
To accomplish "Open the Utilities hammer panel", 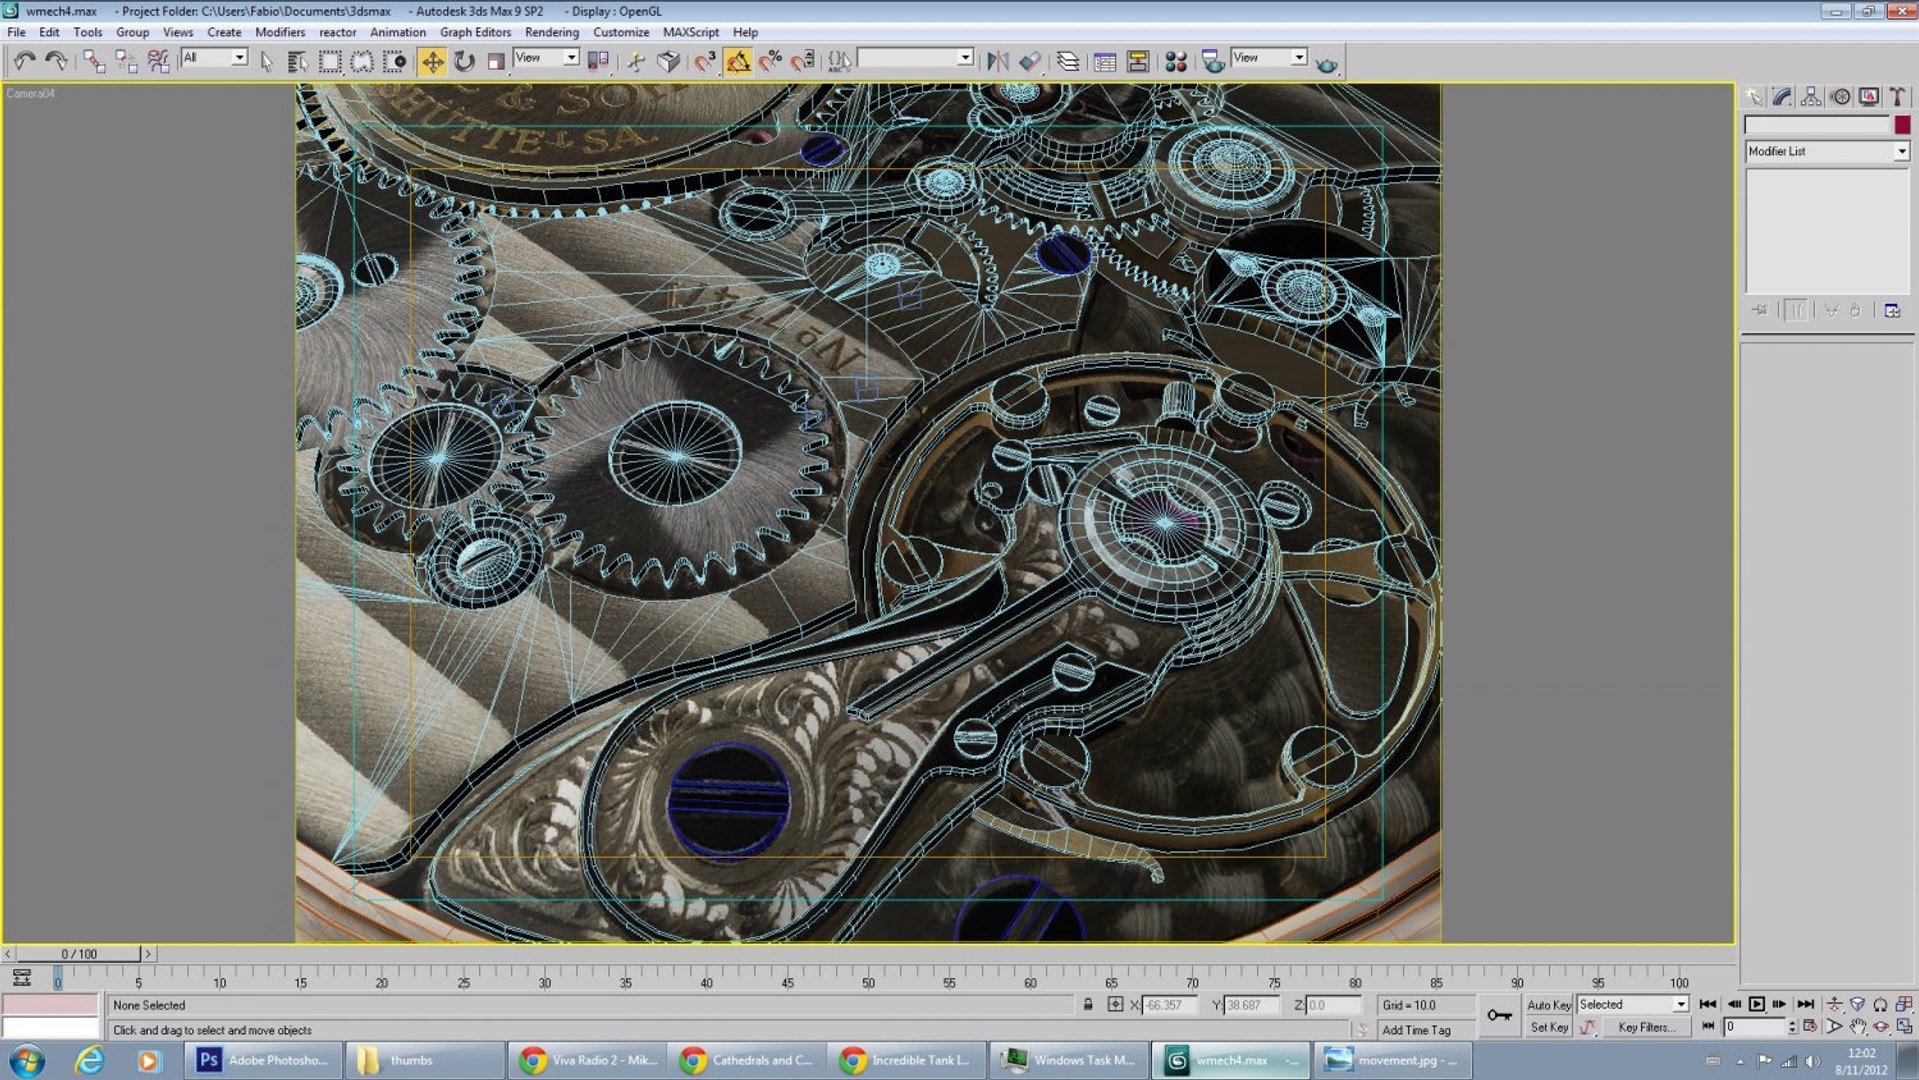I will pos(1897,97).
